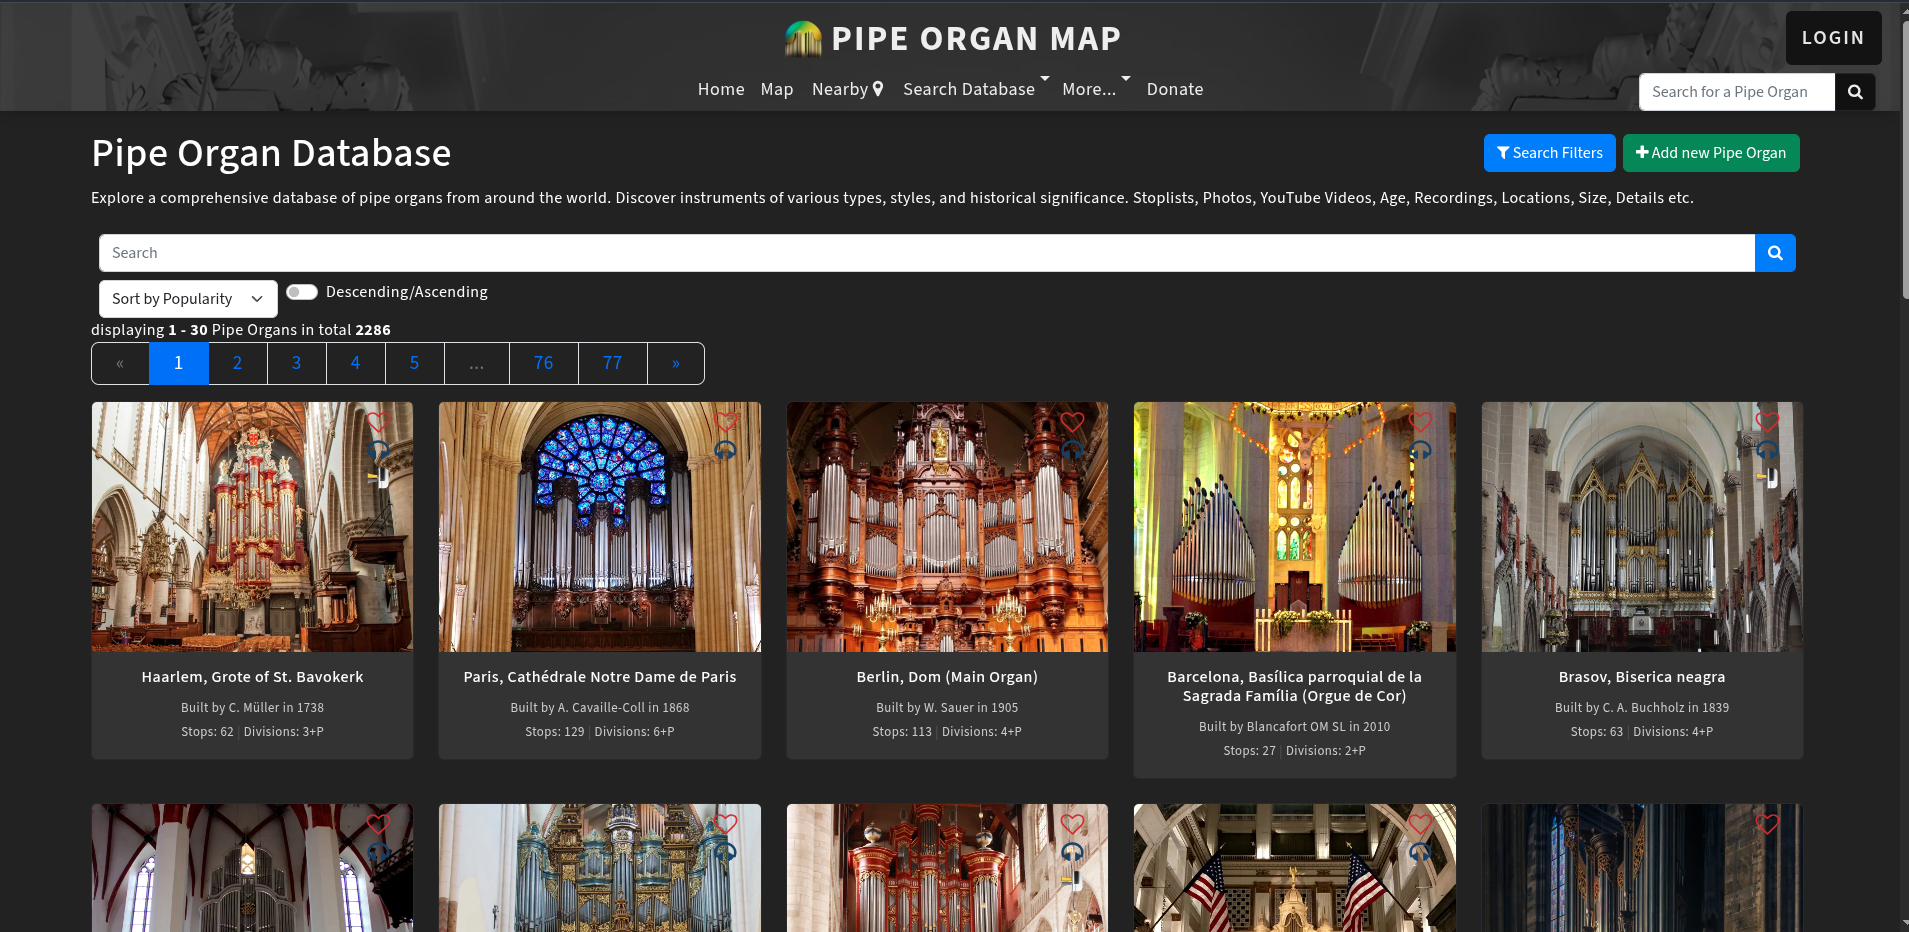Expand the More... navigation dropdown
Image resolution: width=1909 pixels, height=932 pixels.
(x=1096, y=89)
